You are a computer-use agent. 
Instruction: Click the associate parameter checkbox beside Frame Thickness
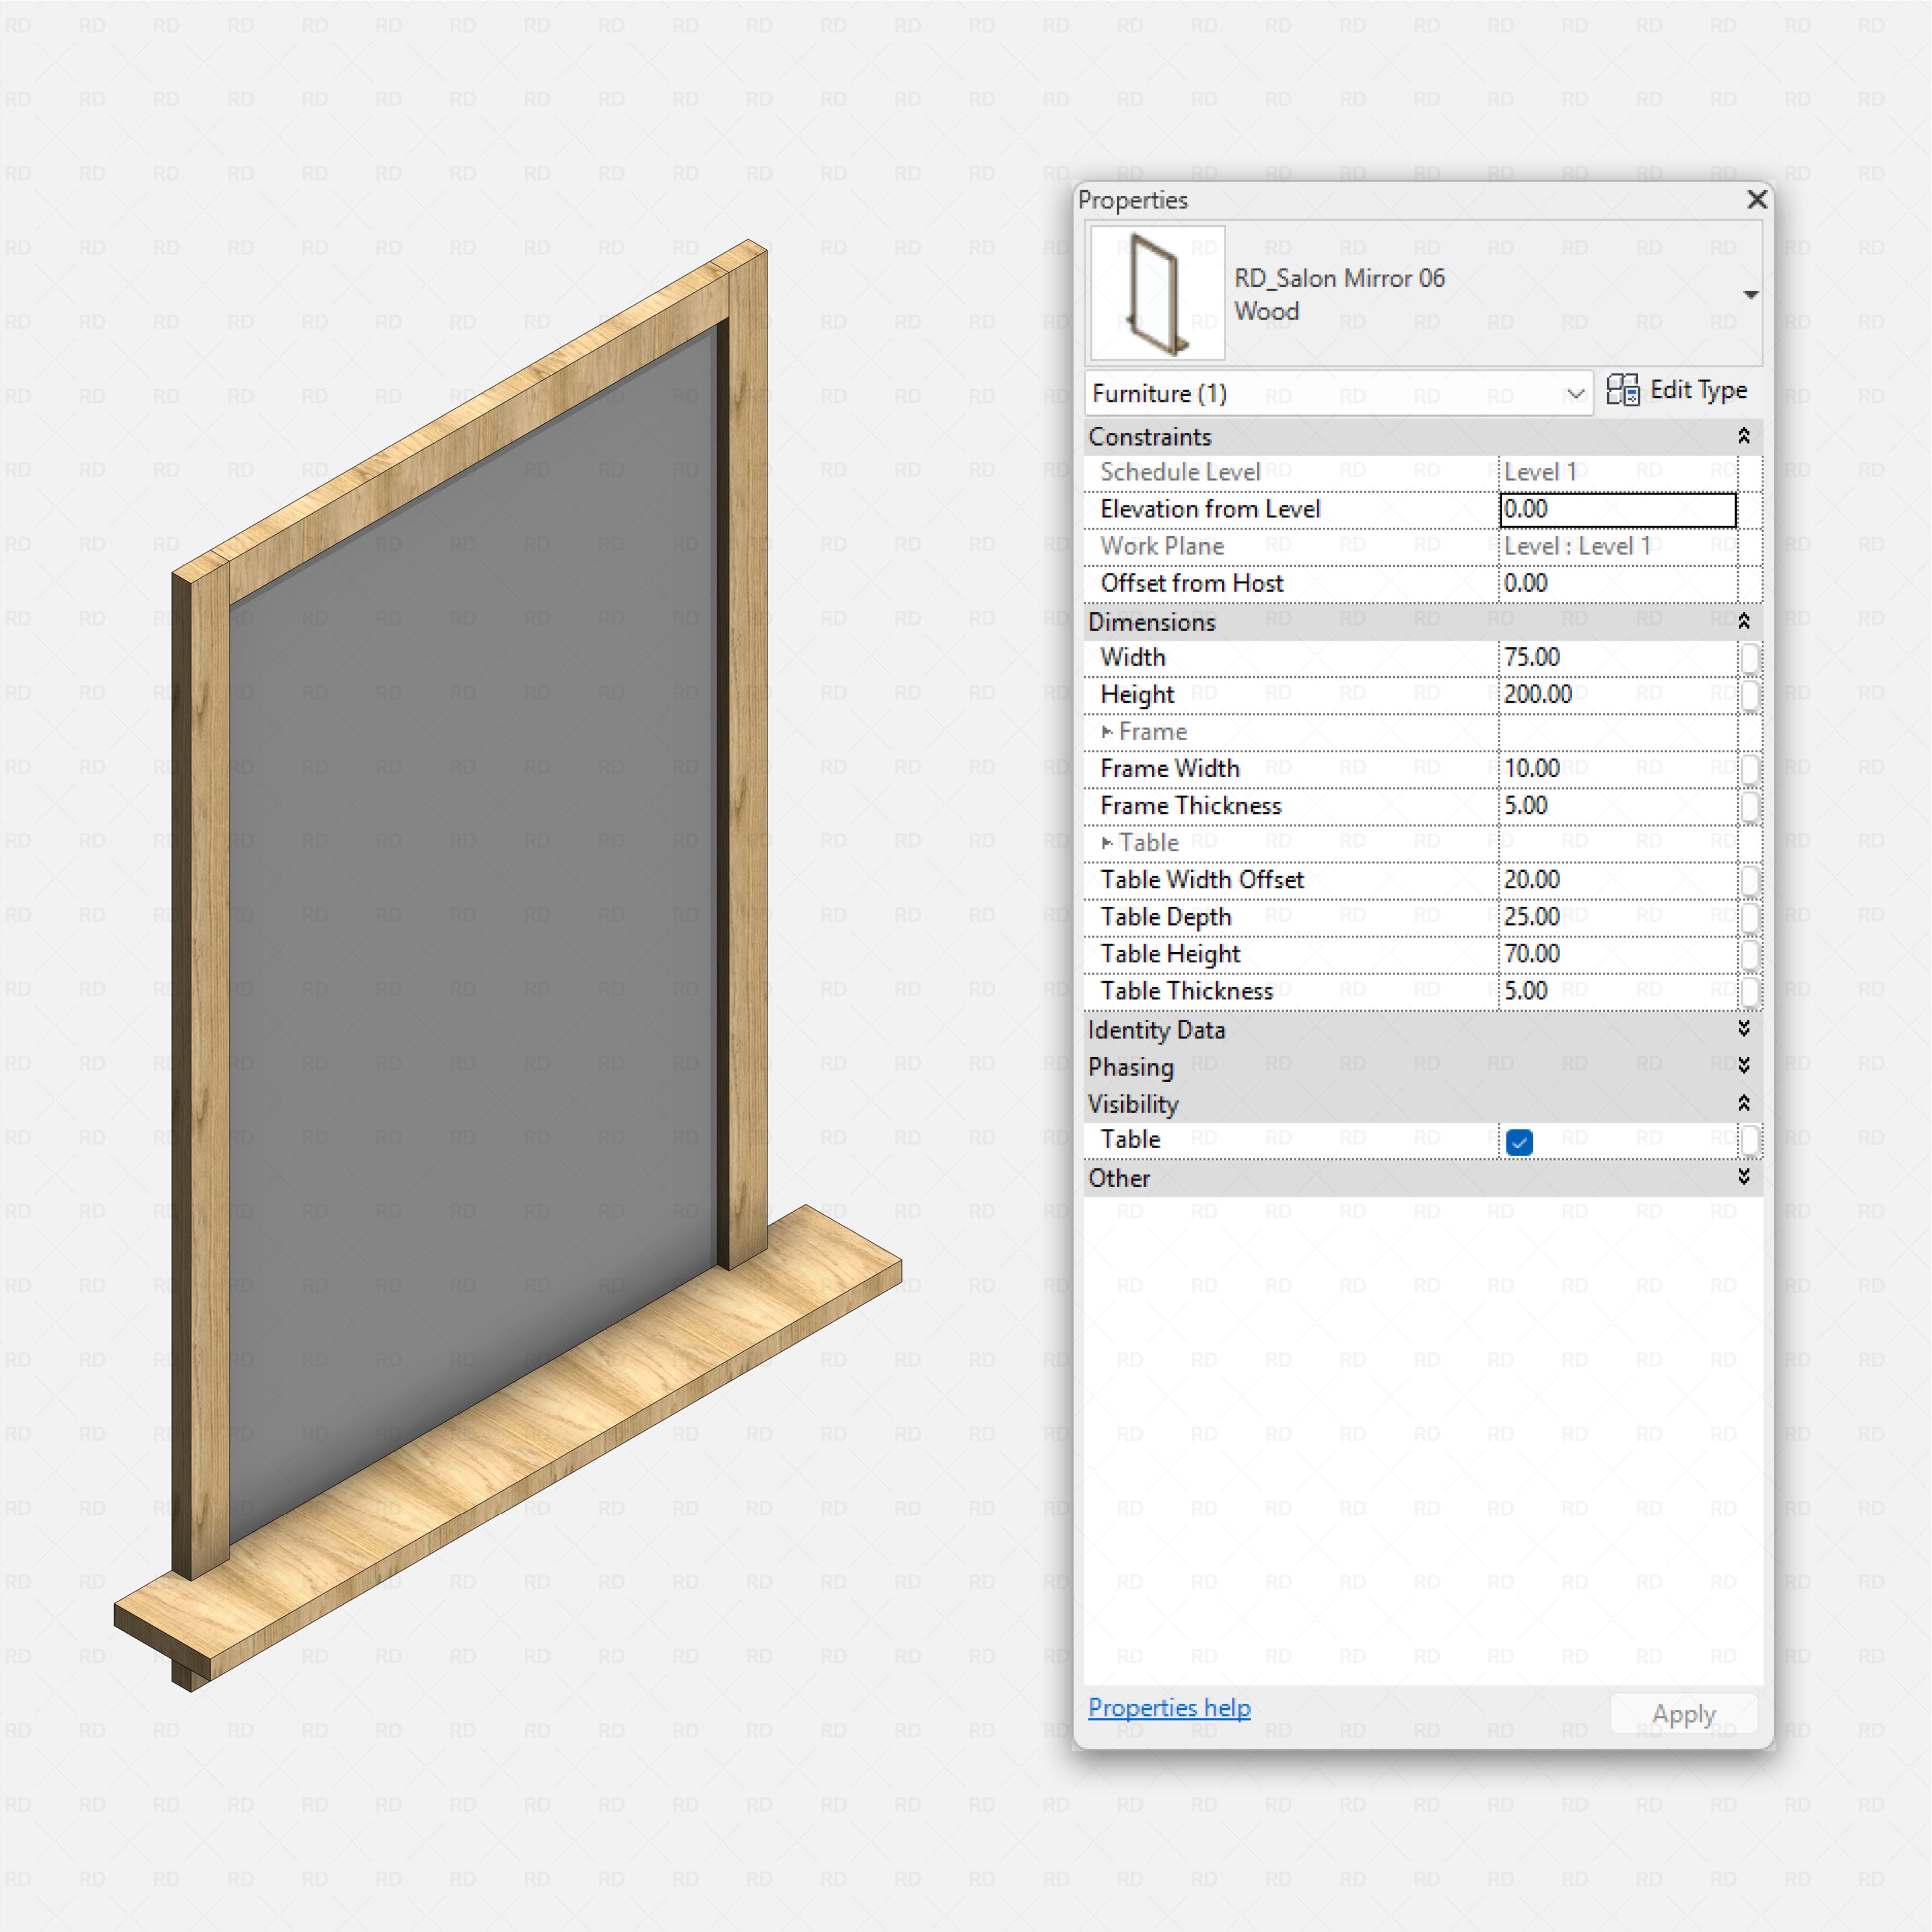tap(1750, 805)
